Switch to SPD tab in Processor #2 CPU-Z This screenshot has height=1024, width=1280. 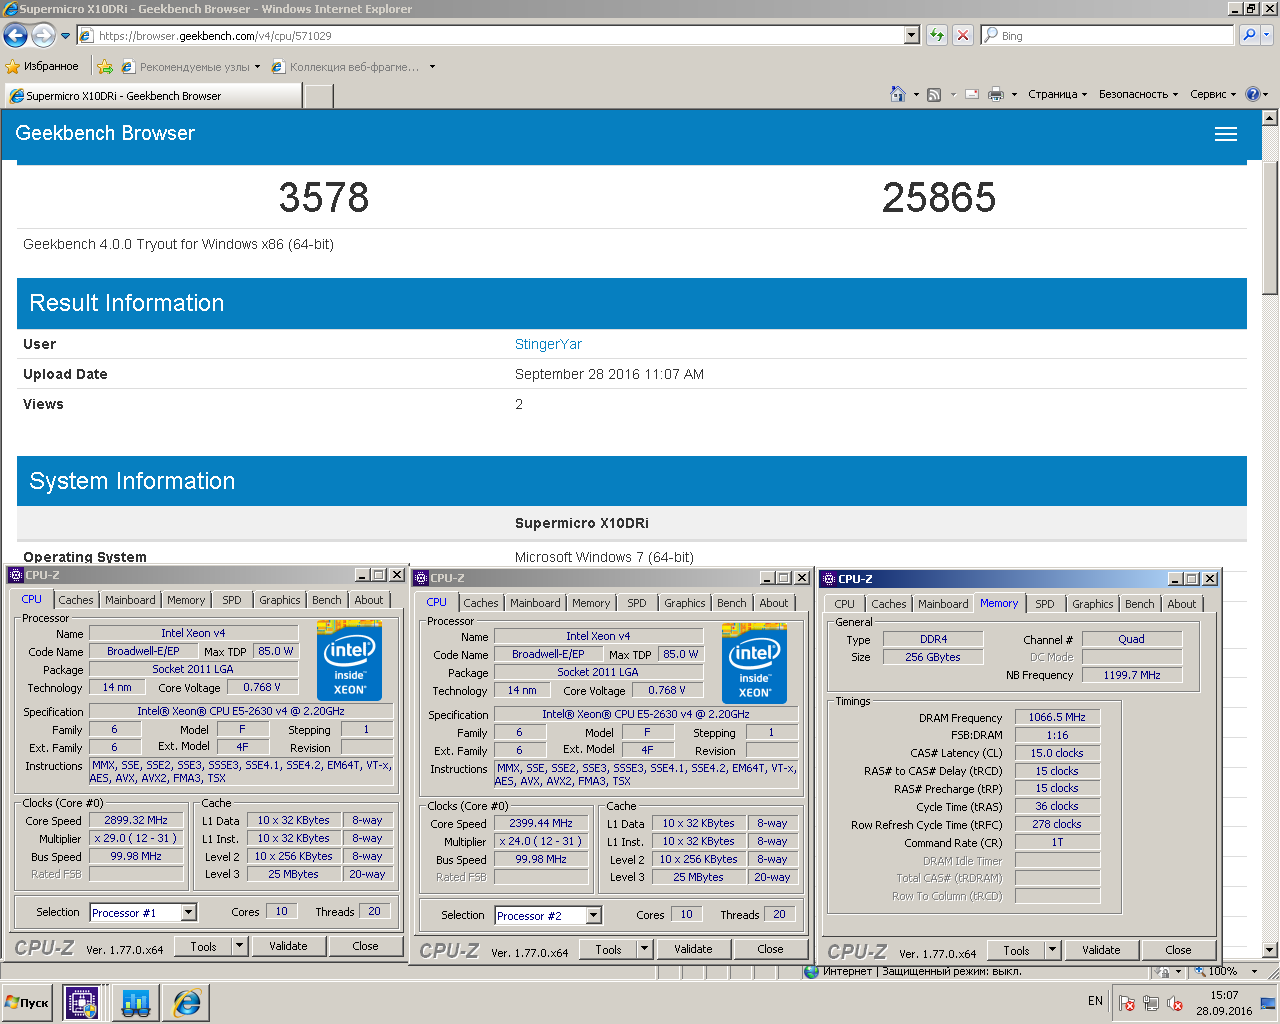(636, 603)
